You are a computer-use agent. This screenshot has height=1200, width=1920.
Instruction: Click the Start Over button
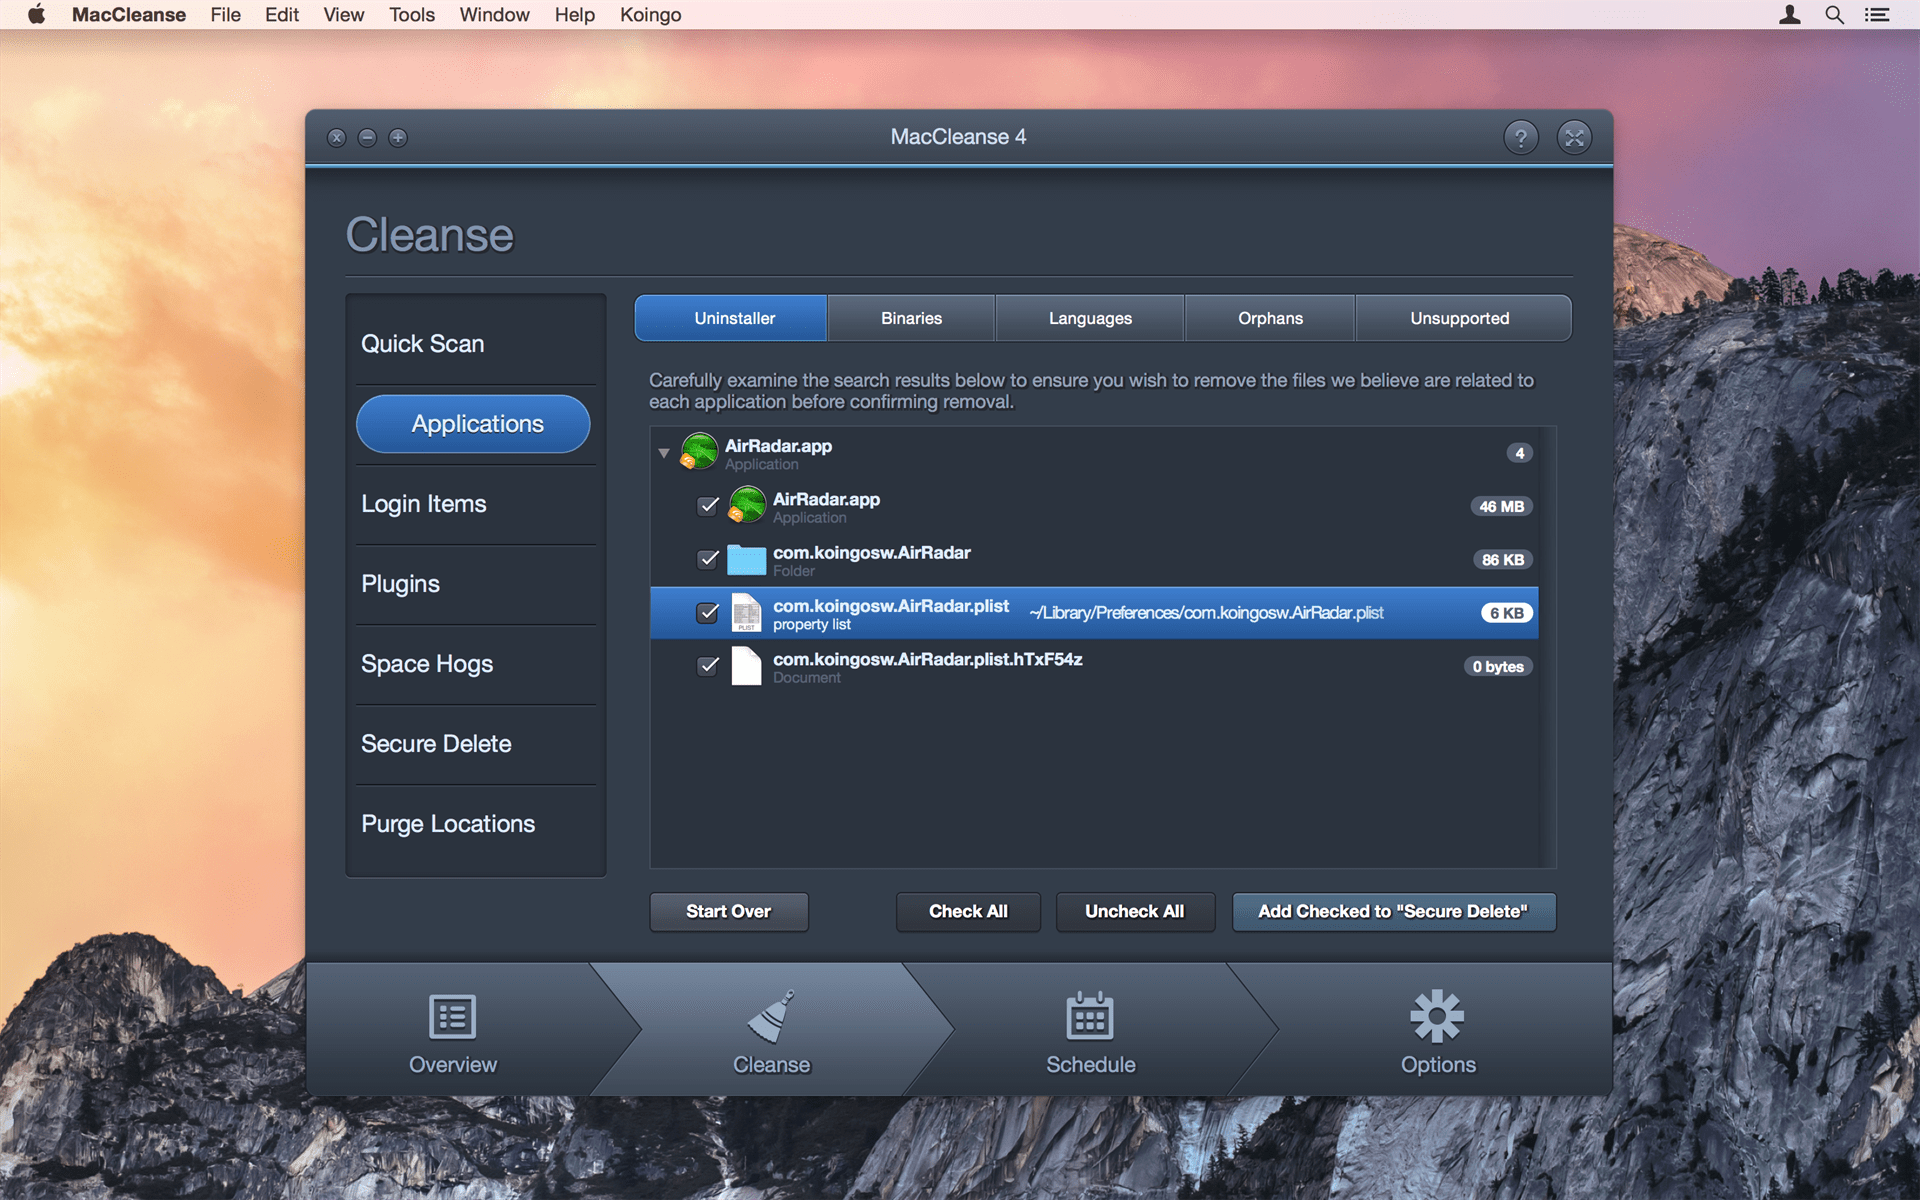click(729, 911)
